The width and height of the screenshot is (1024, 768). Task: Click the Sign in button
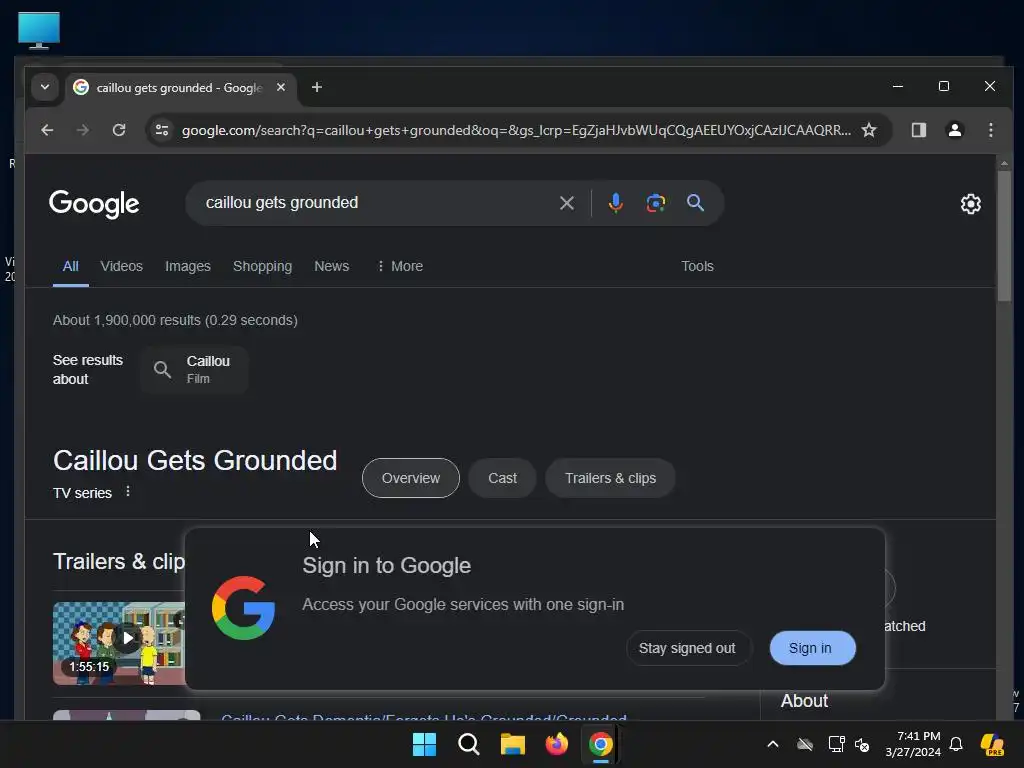click(x=810, y=648)
